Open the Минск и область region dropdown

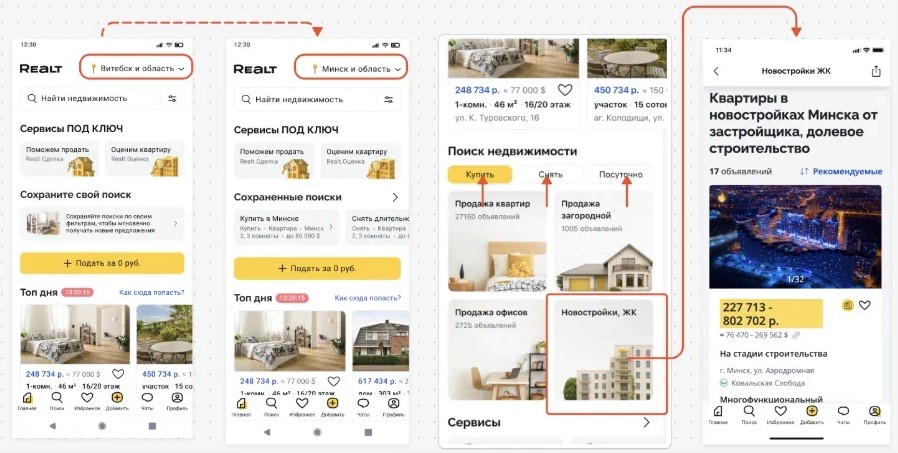351,68
